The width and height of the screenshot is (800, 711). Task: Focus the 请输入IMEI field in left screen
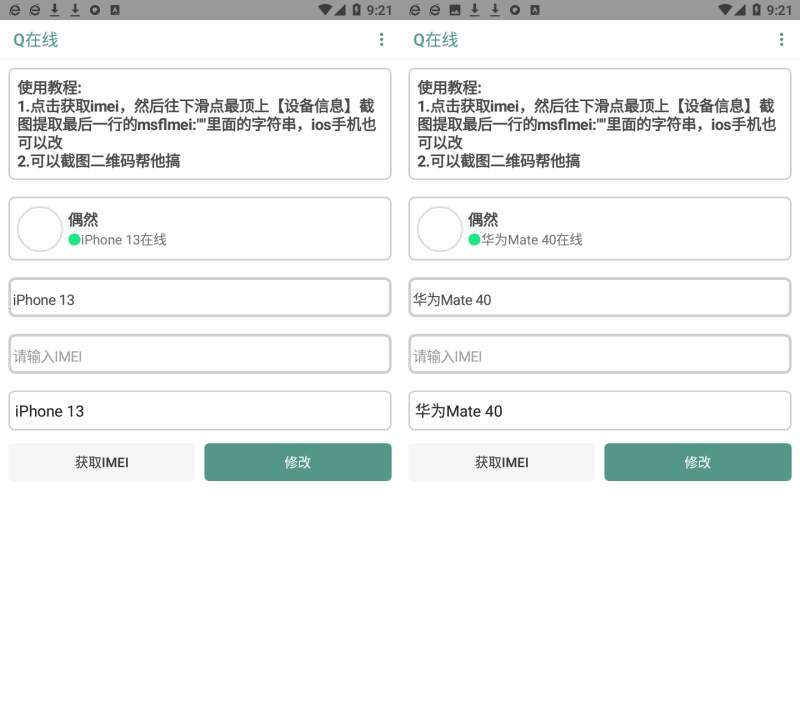[x=200, y=354]
